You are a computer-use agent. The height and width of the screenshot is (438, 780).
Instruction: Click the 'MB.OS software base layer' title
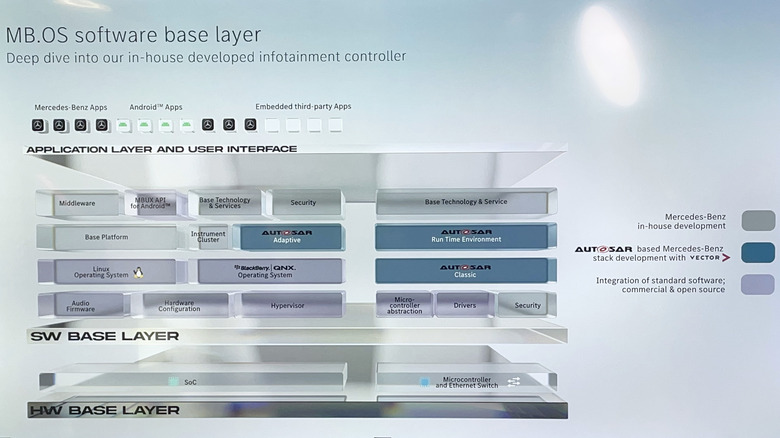coord(133,35)
